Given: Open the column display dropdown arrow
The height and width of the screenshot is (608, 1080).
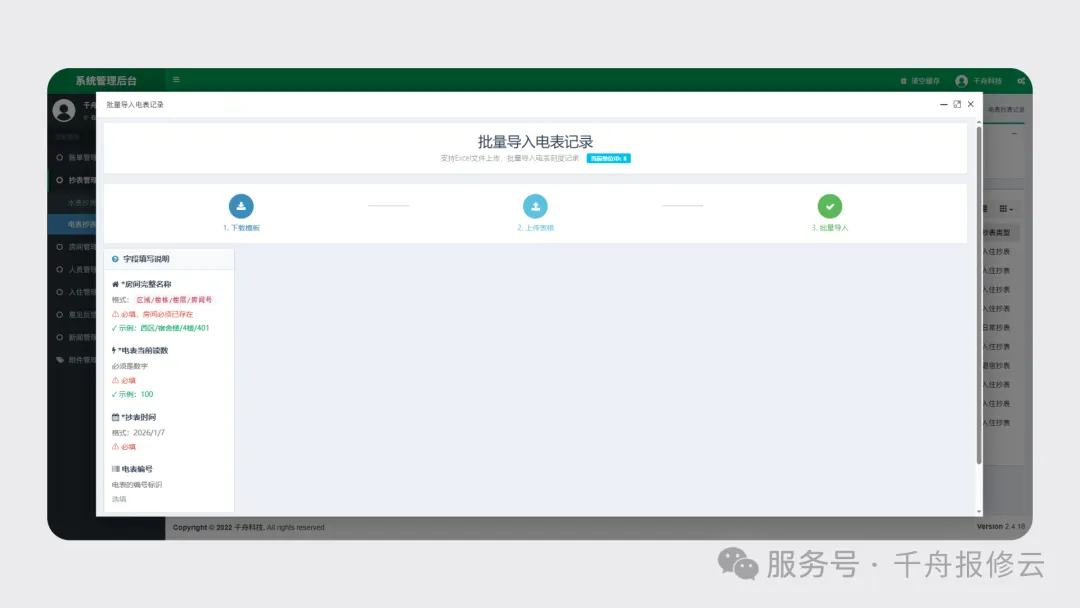Looking at the screenshot, I should pos(1011,209).
